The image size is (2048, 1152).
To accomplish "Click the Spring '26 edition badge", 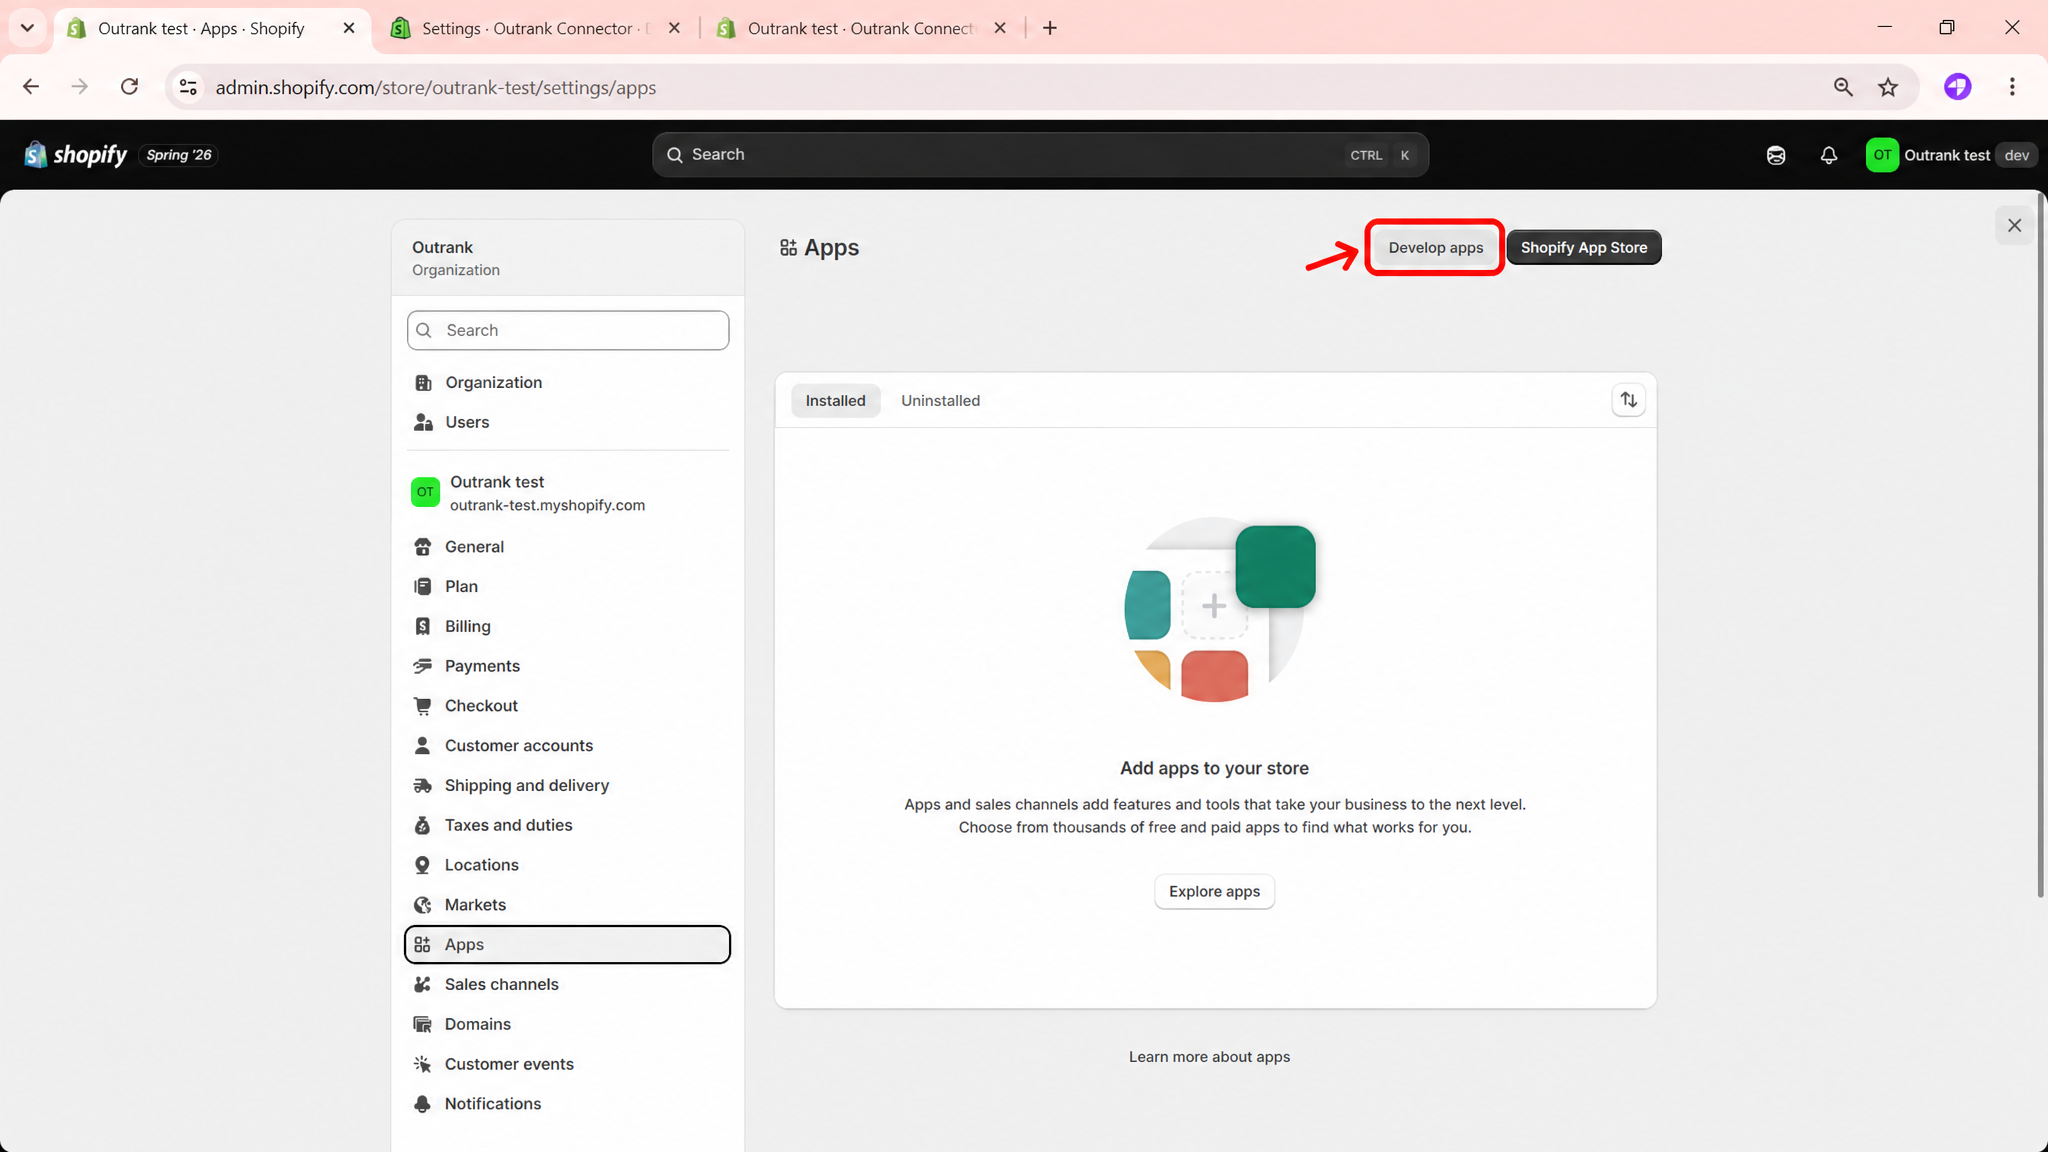I will (179, 155).
